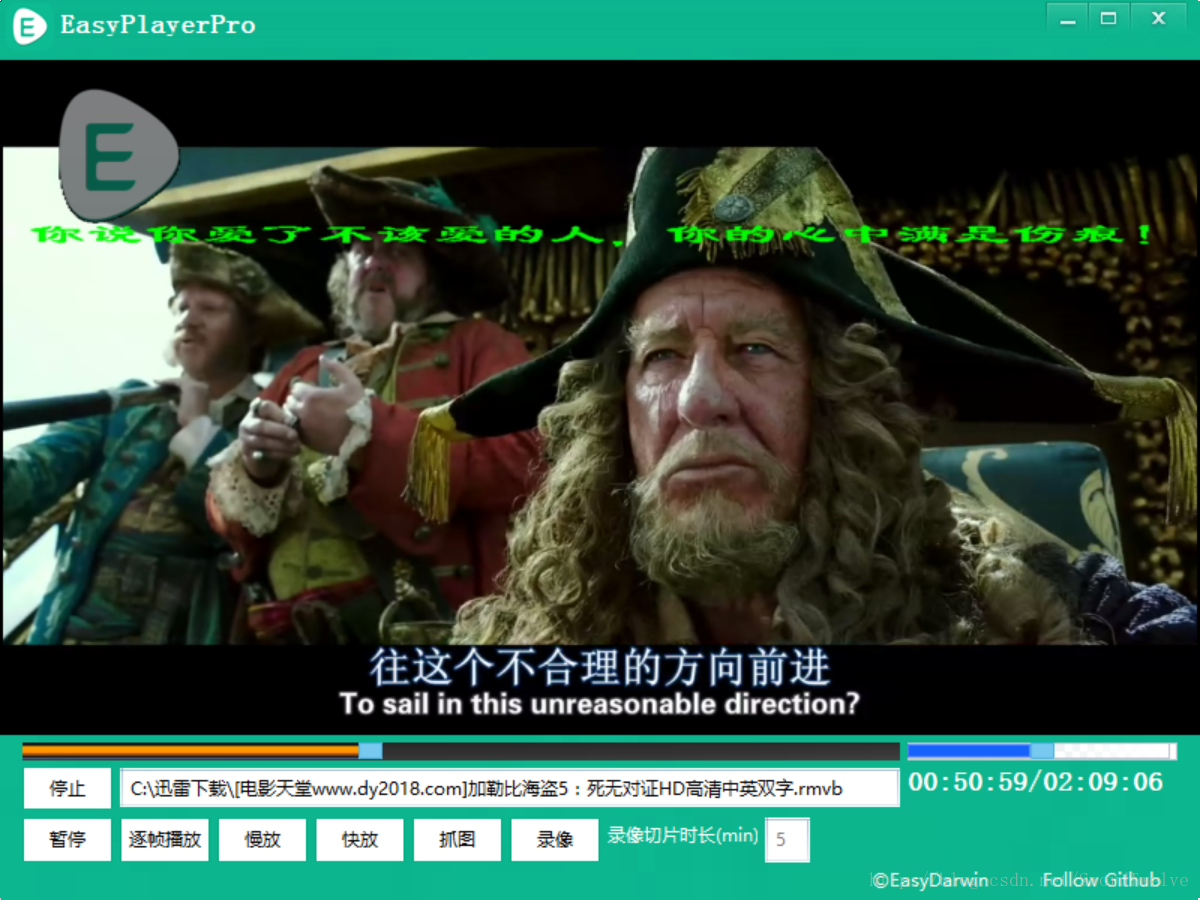Screen dimensions: 1200x900
Task: Capture a snapshot with 抓图 button
Action: pos(457,840)
